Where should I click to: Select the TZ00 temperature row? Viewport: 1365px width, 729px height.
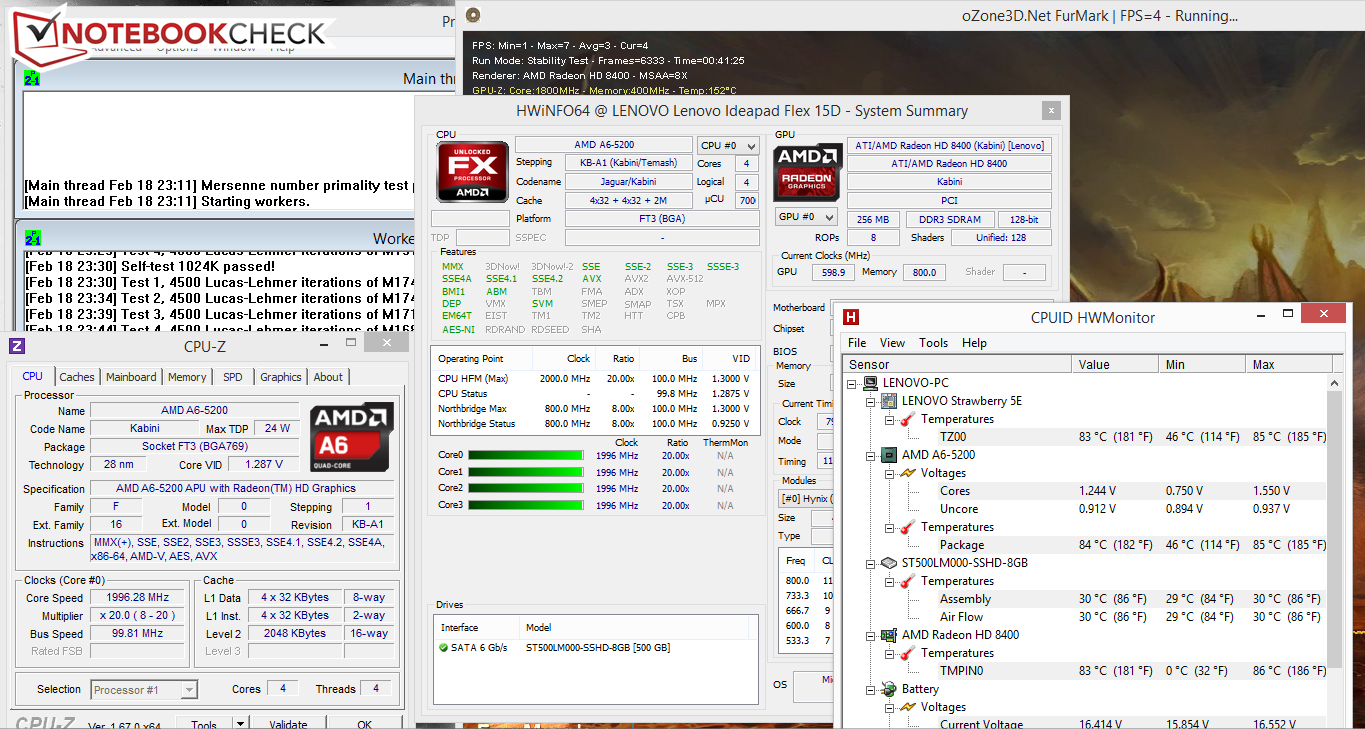click(1085, 437)
